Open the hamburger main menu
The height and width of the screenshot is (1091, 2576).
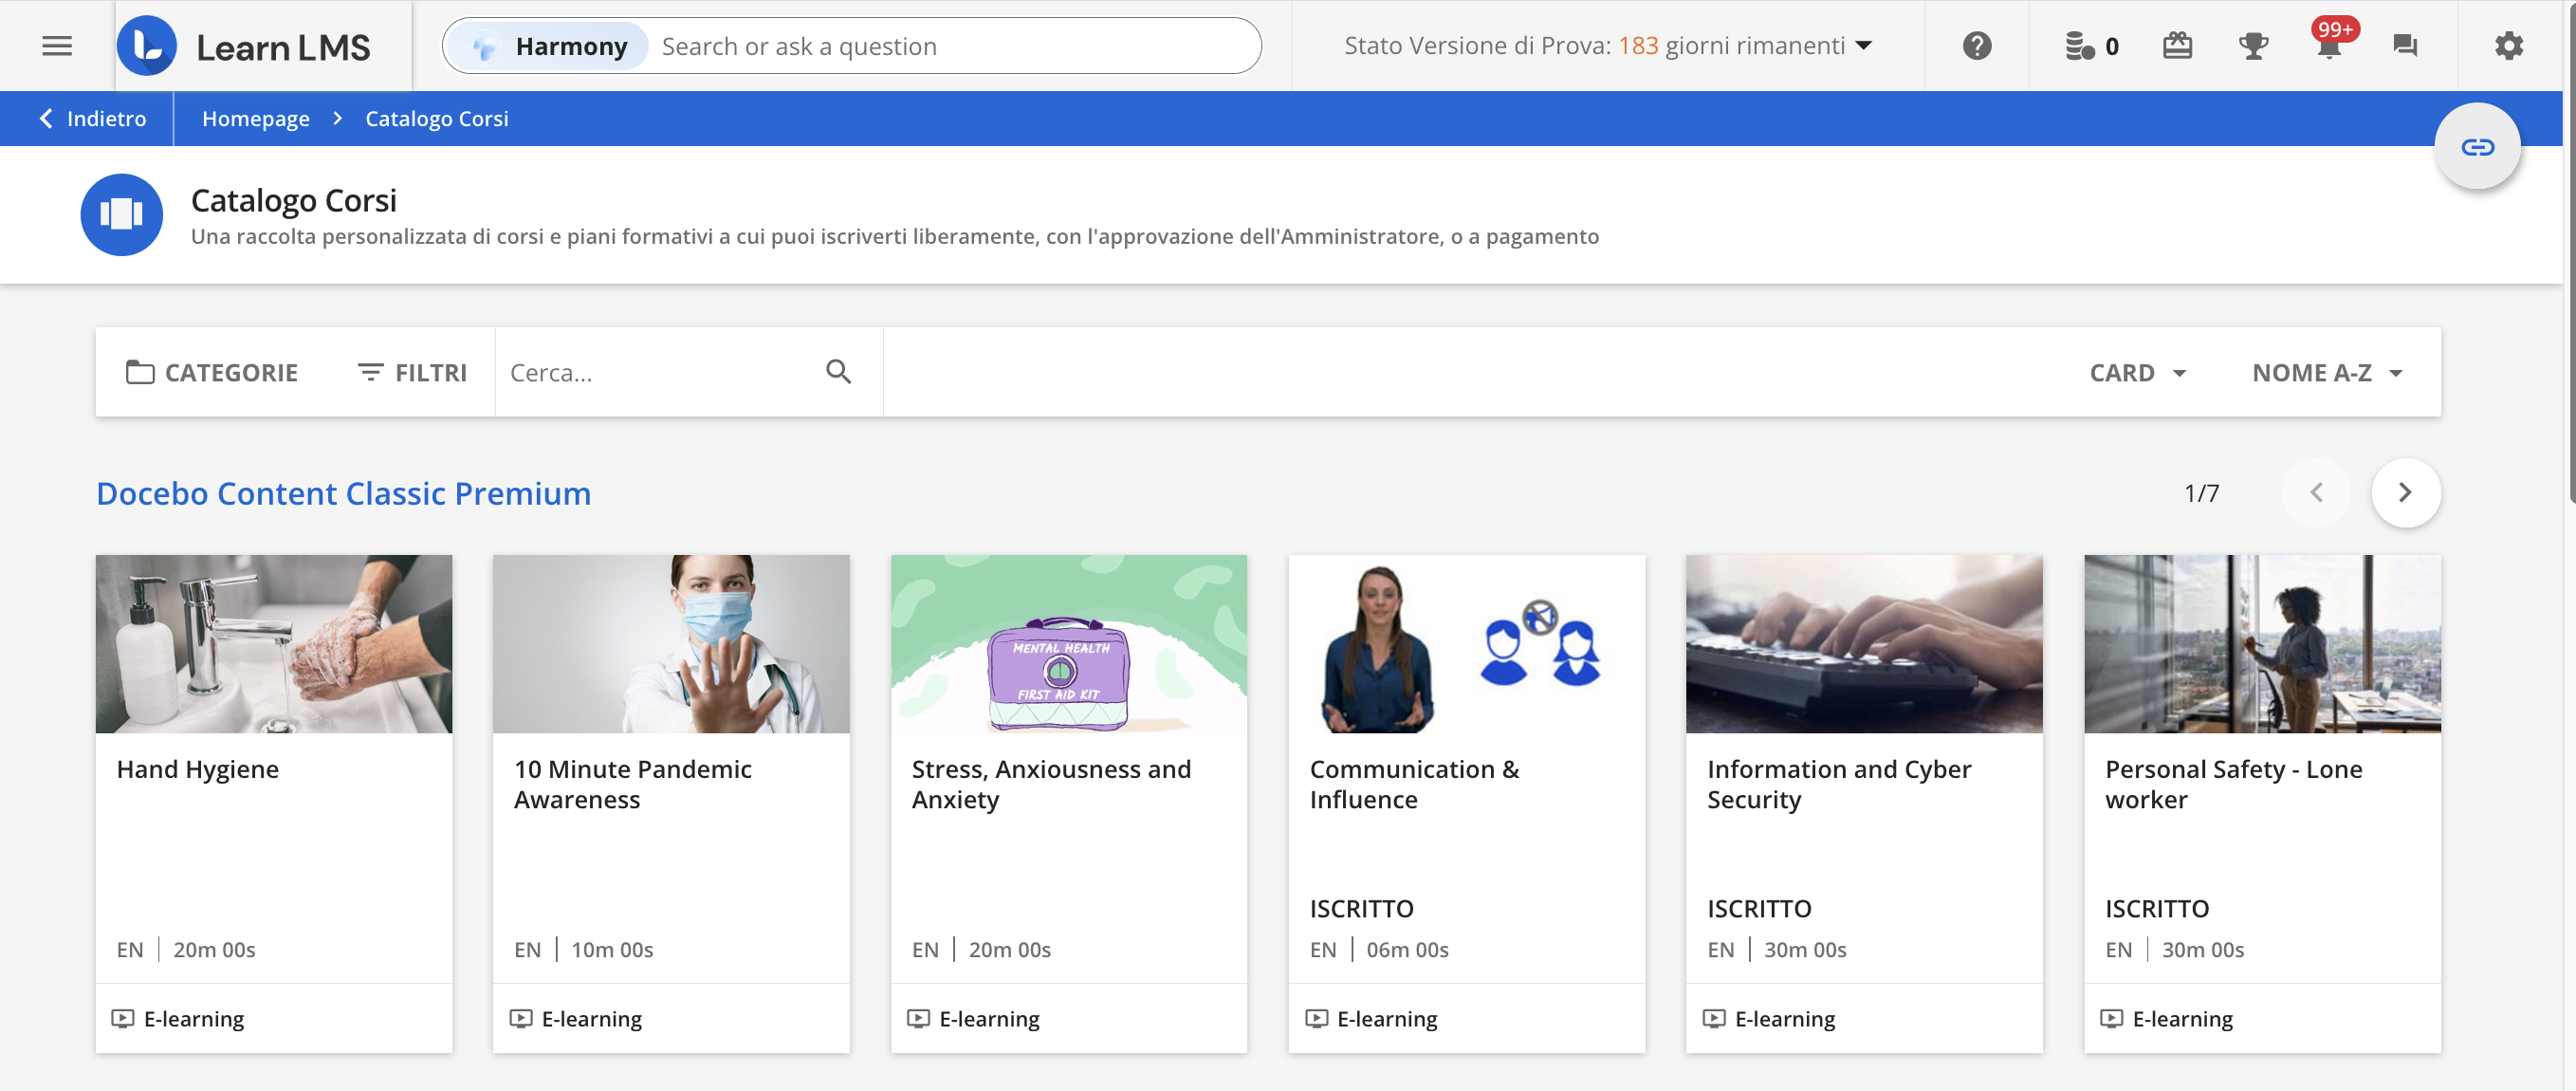(57, 46)
